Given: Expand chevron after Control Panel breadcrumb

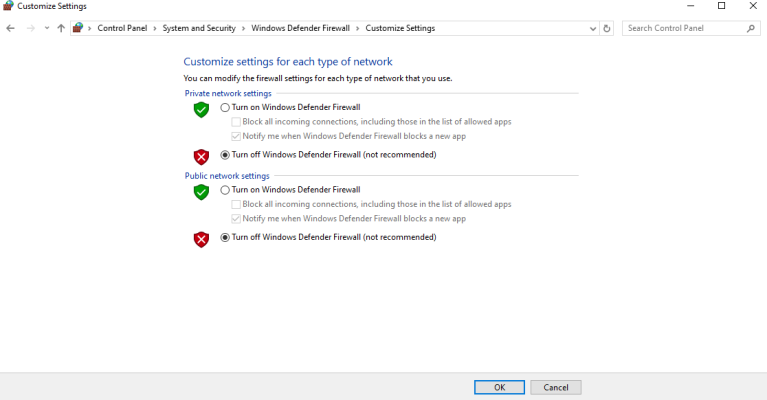Looking at the screenshot, I should 155,28.
